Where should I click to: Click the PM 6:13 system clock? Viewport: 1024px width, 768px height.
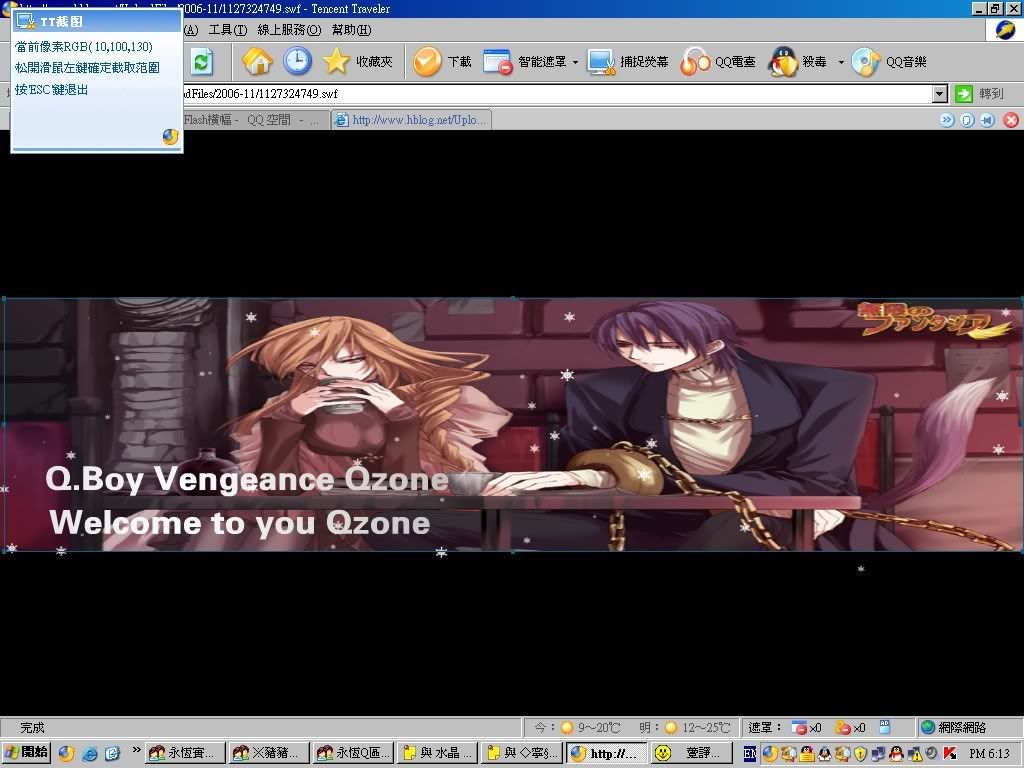point(989,754)
